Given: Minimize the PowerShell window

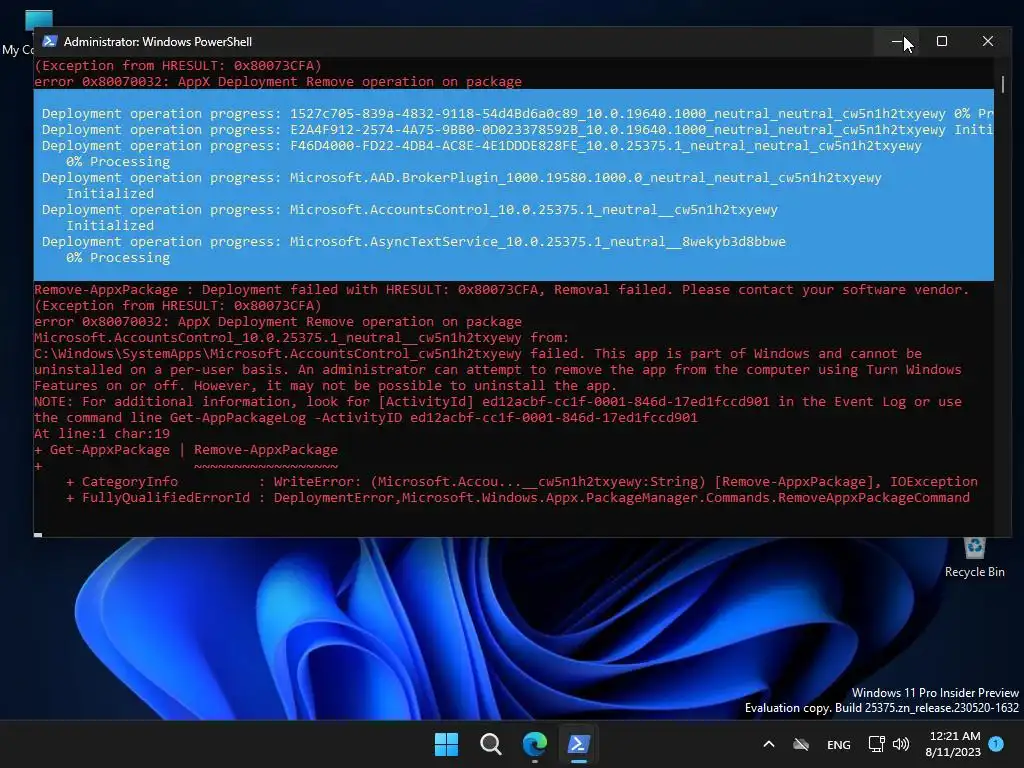Looking at the screenshot, I should [x=897, y=41].
